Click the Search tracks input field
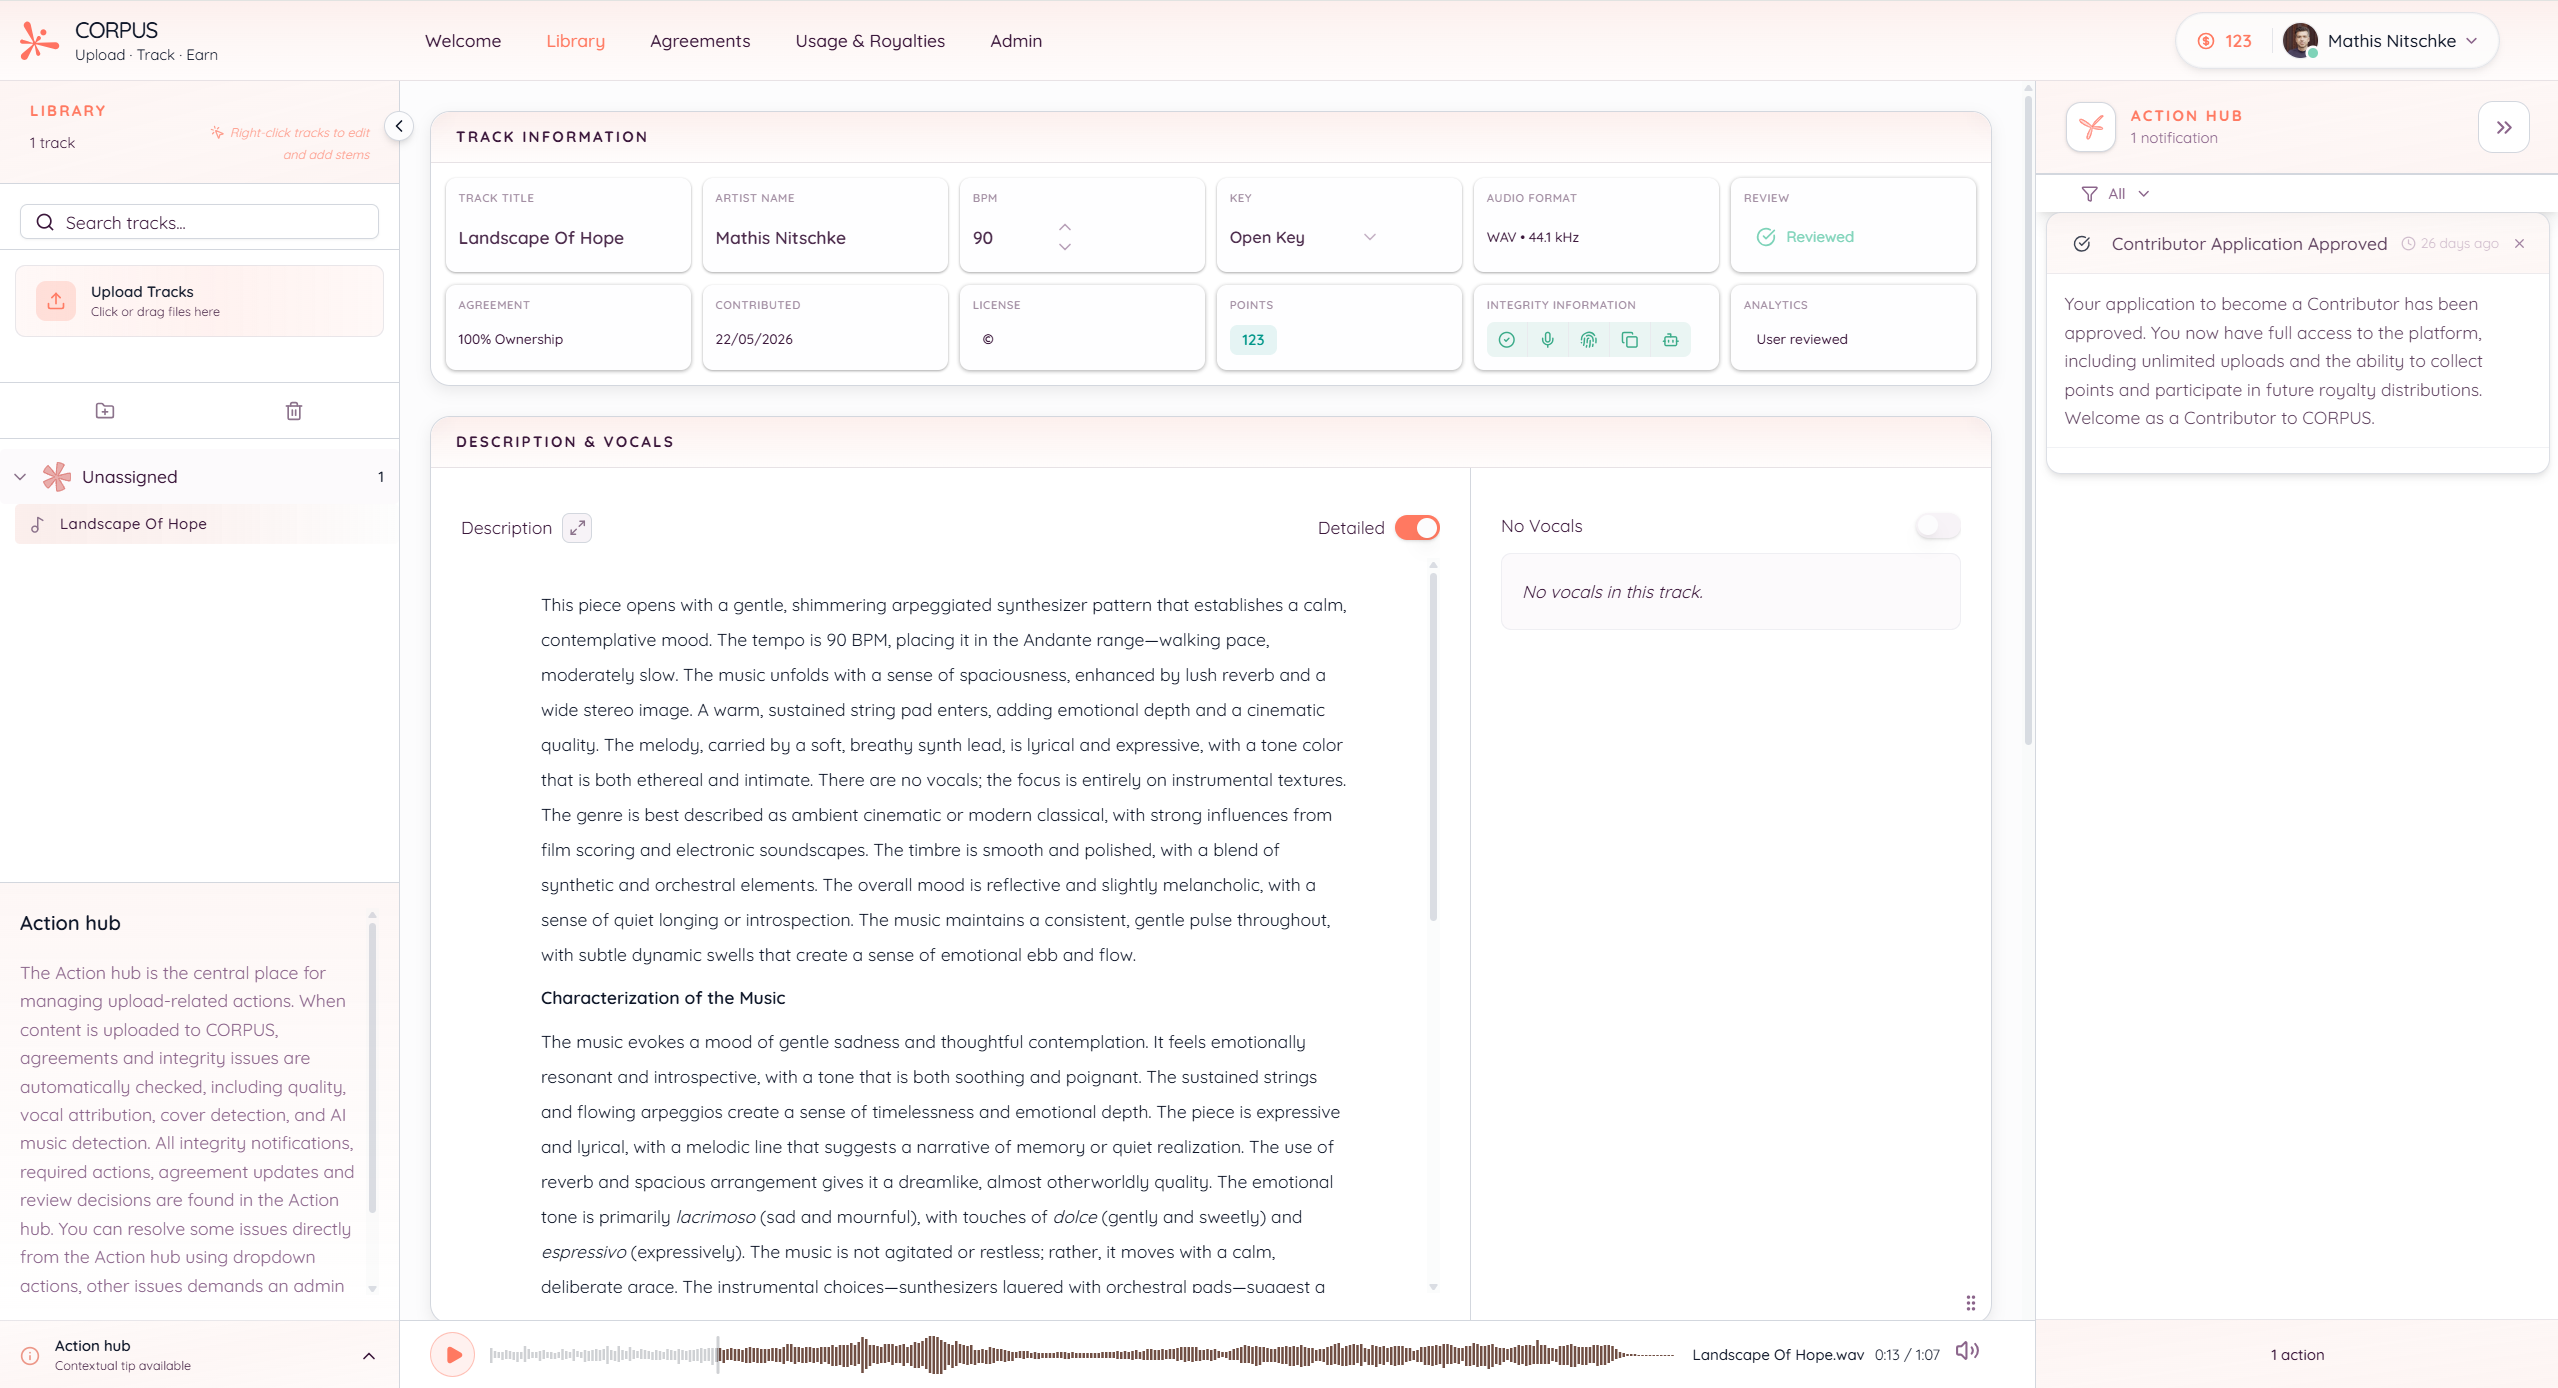Image resolution: width=2558 pixels, height=1388 pixels. coord(199,222)
